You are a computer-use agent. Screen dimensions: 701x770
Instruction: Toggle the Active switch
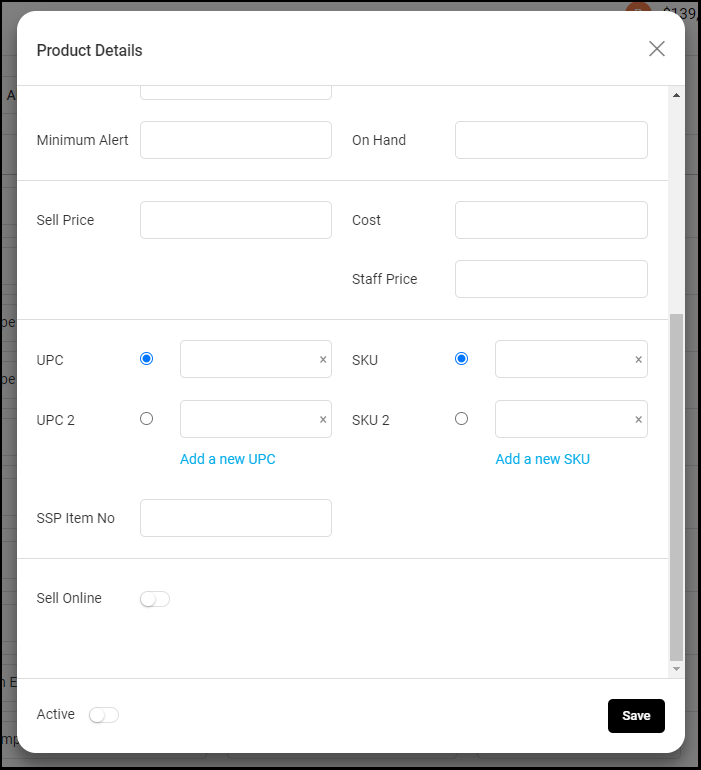click(x=104, y=715)
